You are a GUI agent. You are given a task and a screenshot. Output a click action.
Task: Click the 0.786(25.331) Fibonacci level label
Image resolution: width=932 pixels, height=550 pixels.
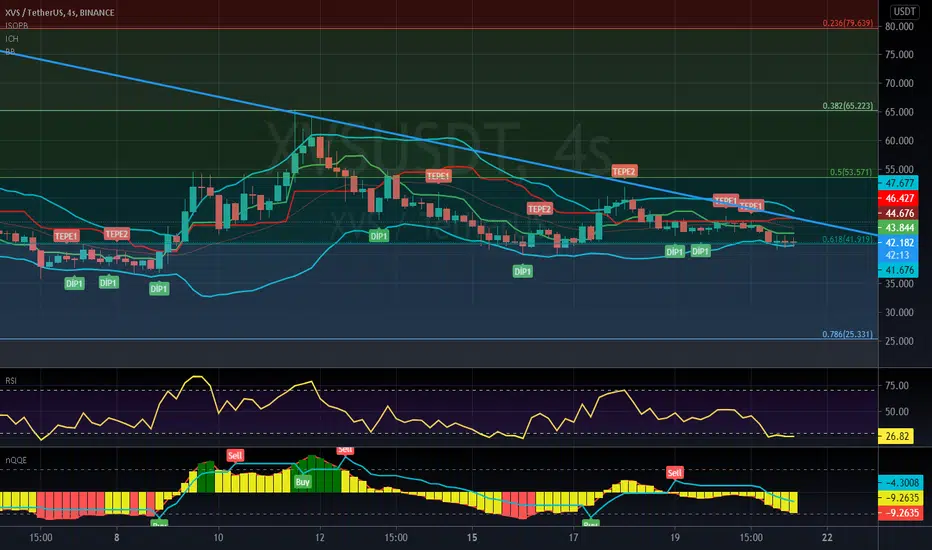(847, 334)
